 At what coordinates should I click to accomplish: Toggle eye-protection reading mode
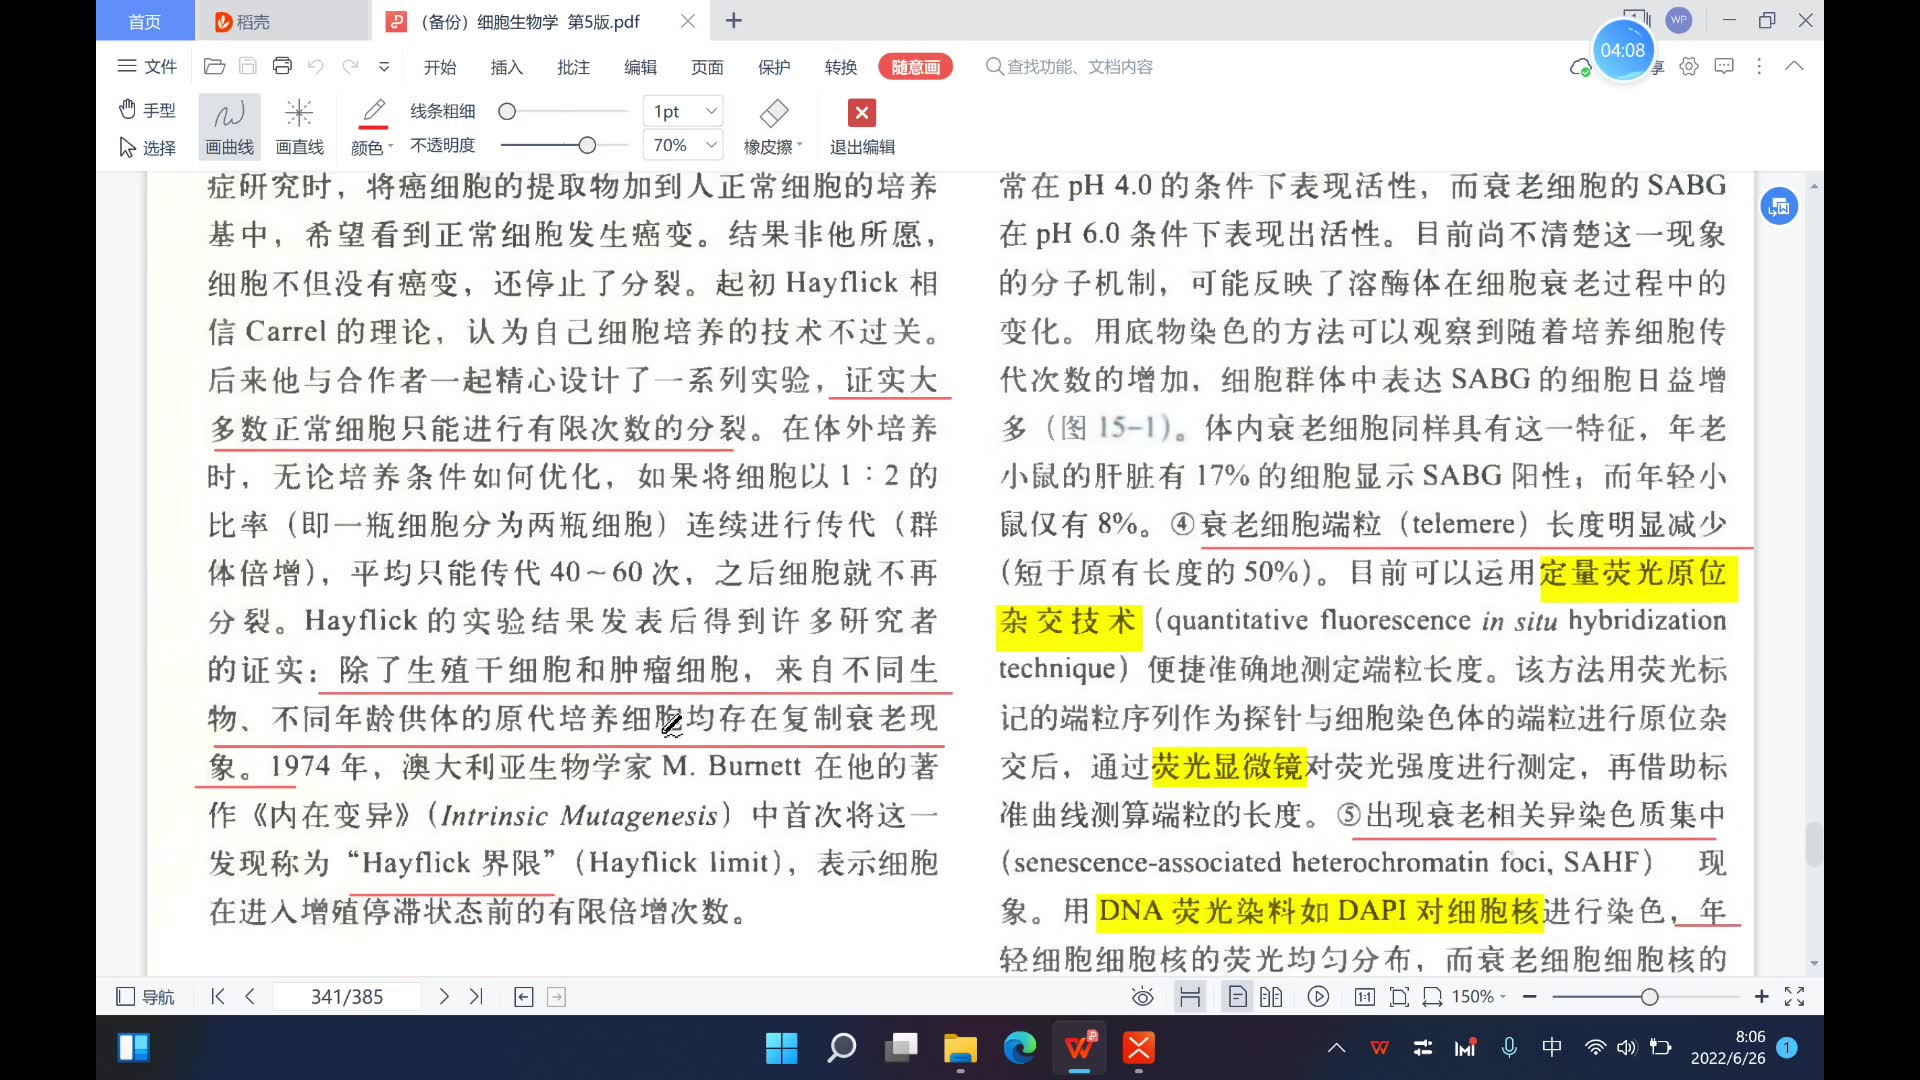[x=1143, y=996]
